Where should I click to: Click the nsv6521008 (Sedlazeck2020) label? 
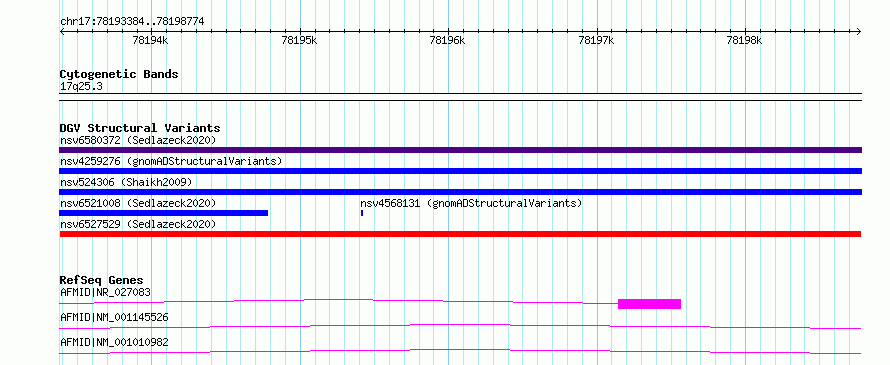(x=138, y=203)
